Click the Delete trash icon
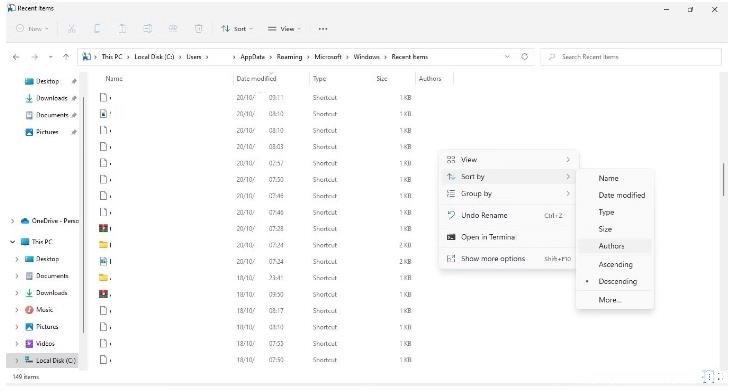This screenshot has height=392, width=738. pos(199,29)
